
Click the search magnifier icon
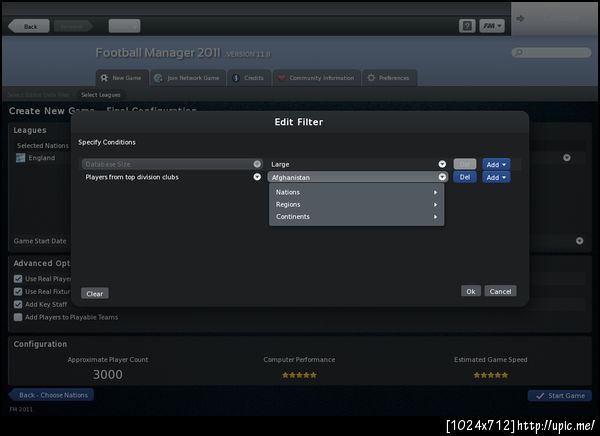[x=518, y=52]
